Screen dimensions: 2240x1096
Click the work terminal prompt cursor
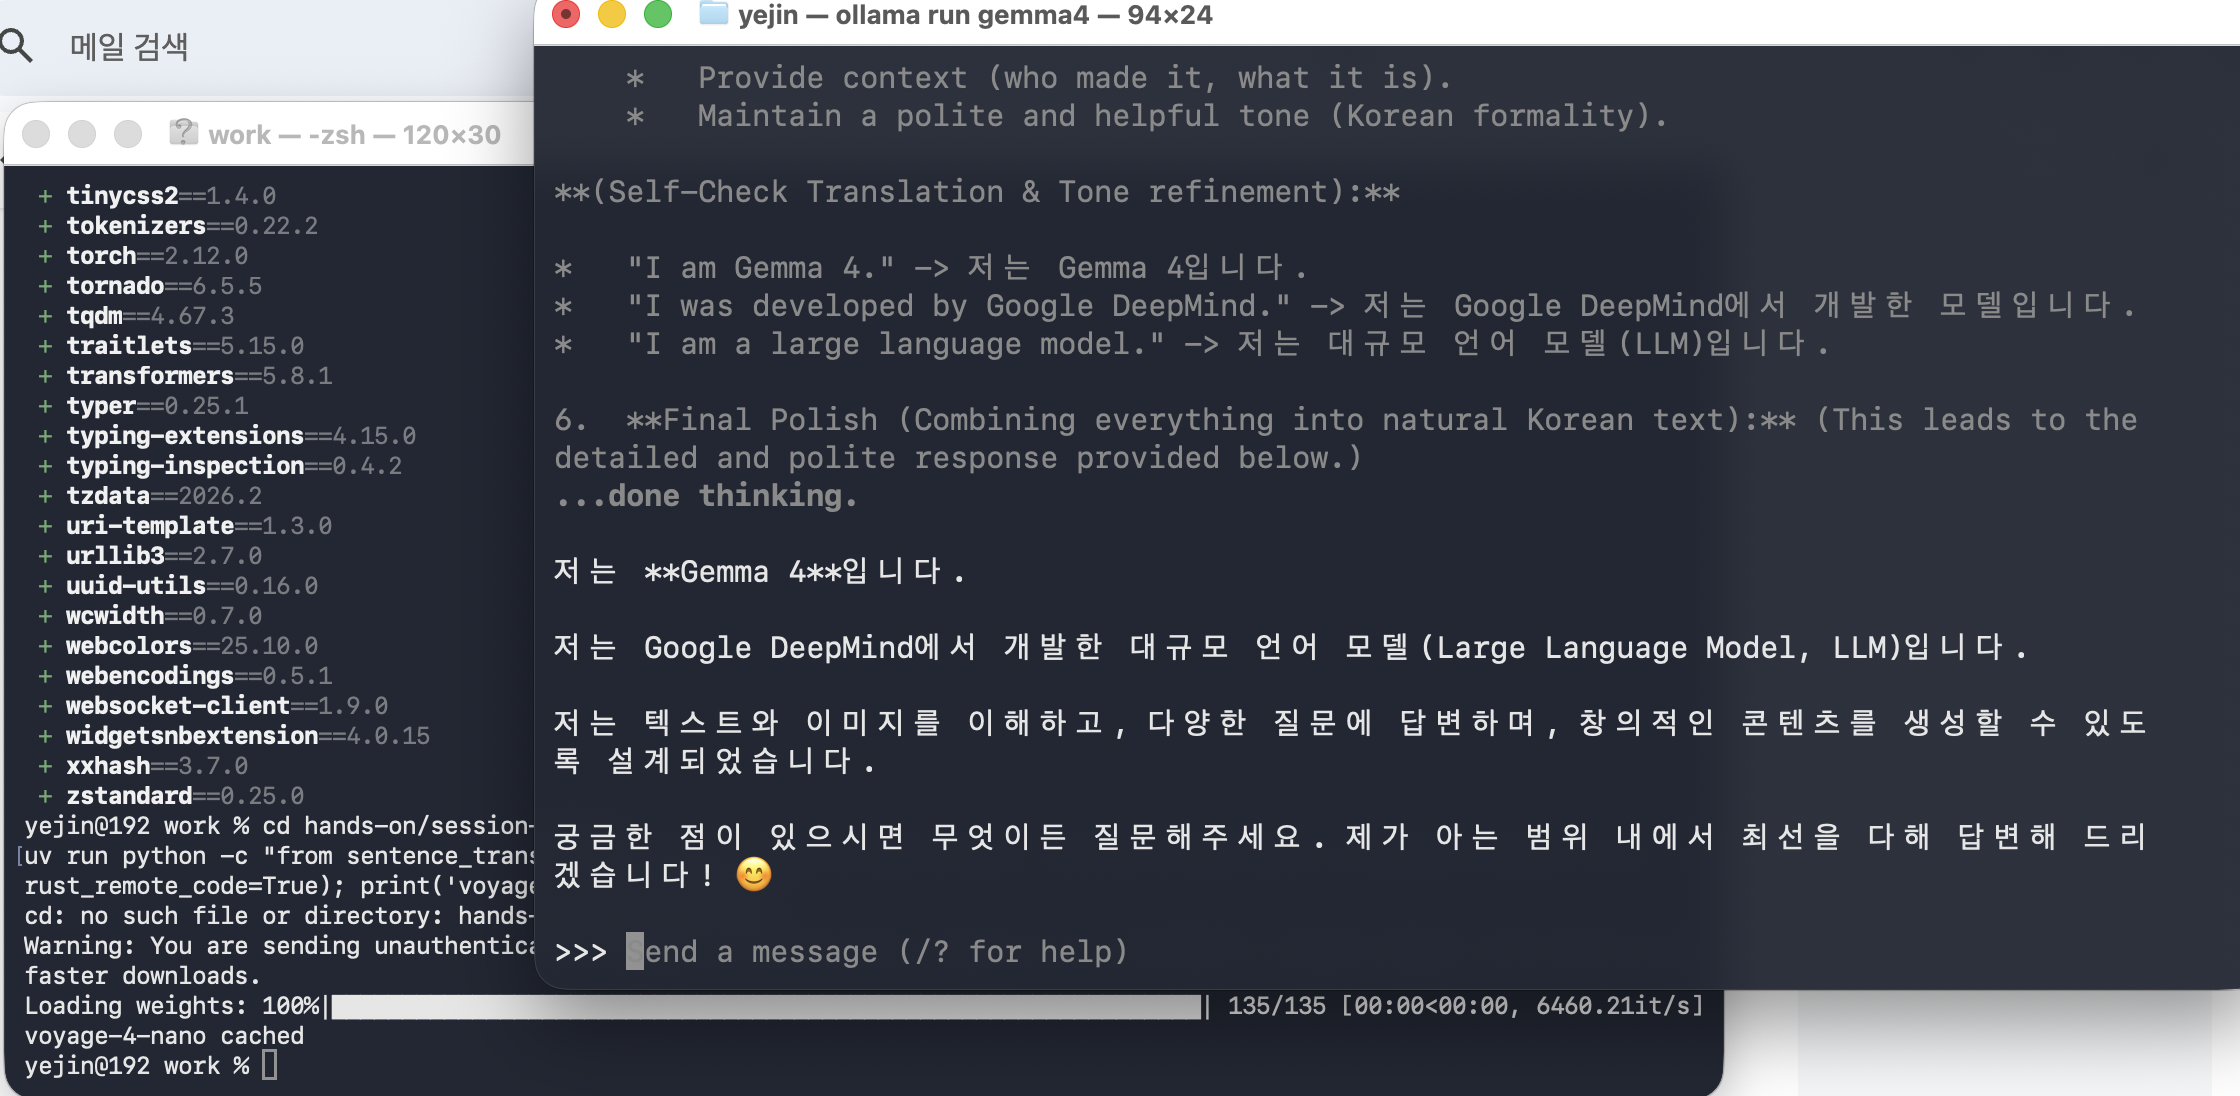(x=270, y=1066)
